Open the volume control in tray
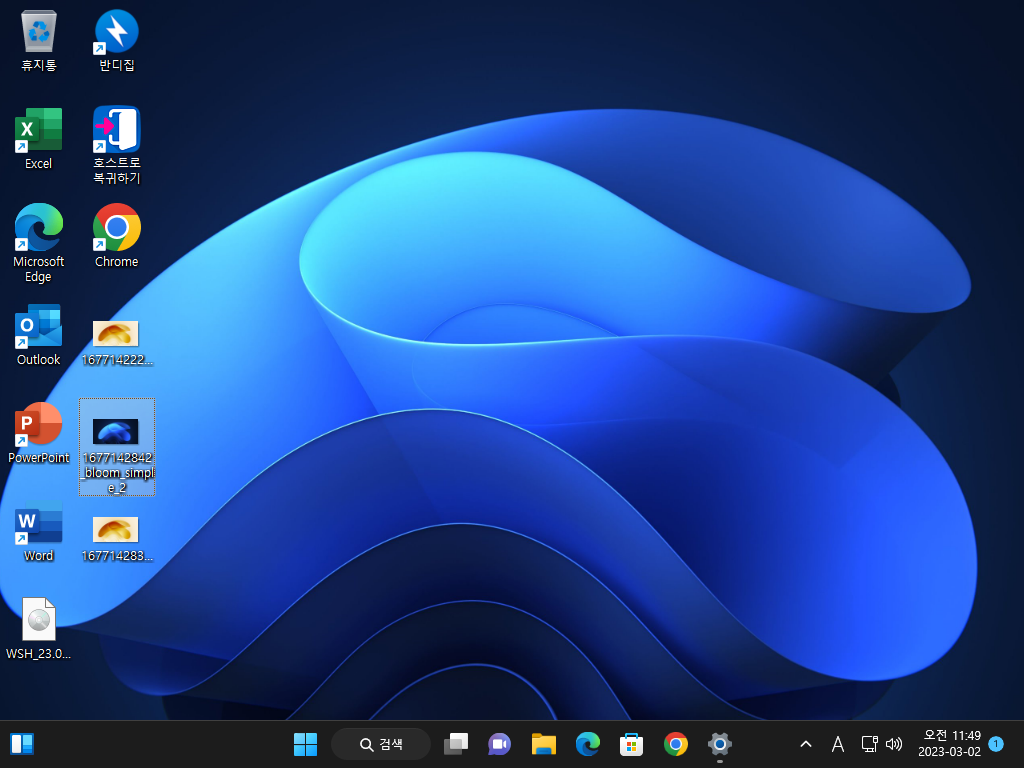The image size is (1024, 768). [x=894, y=744]
